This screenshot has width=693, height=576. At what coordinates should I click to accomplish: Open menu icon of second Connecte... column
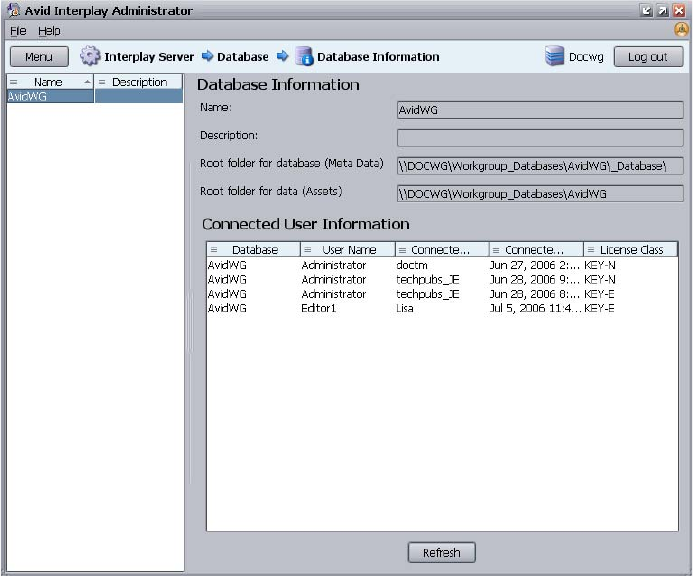pyautogui.click(x=496, y=250)
